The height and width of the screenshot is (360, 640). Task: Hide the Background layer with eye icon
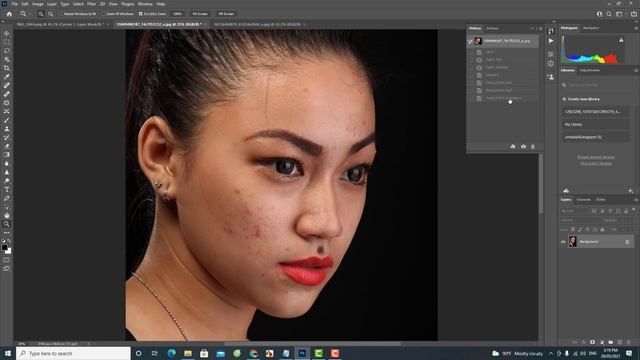[x=563, y=242]
